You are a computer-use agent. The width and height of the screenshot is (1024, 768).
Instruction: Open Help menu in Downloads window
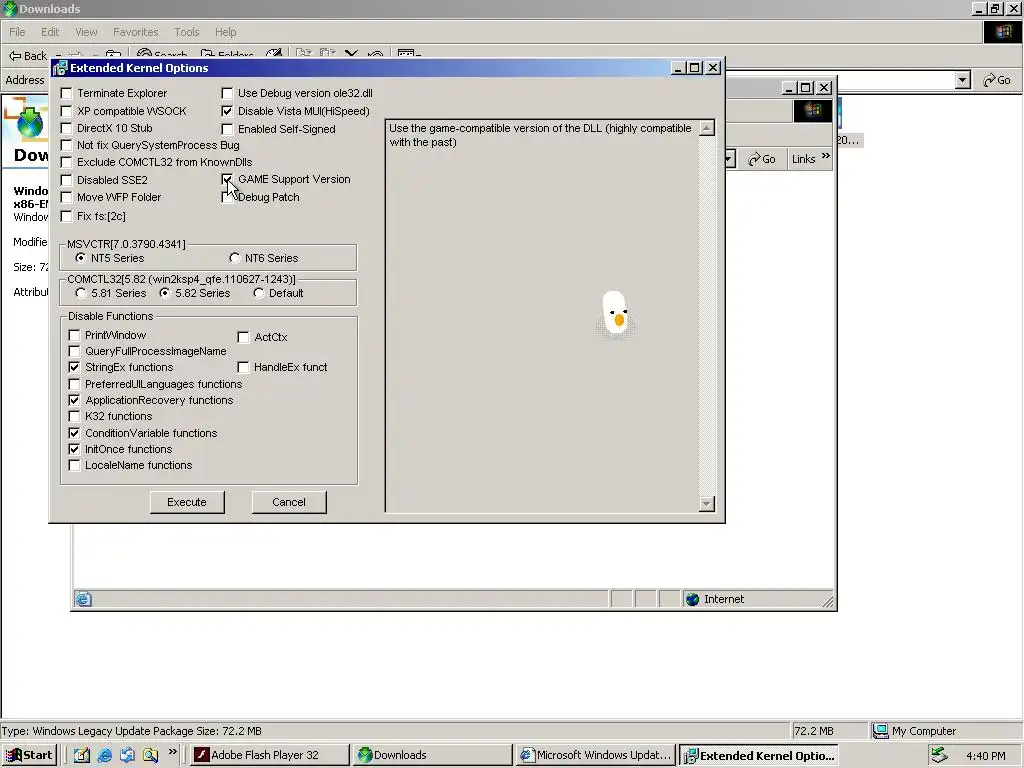click(x=225, y=32)
